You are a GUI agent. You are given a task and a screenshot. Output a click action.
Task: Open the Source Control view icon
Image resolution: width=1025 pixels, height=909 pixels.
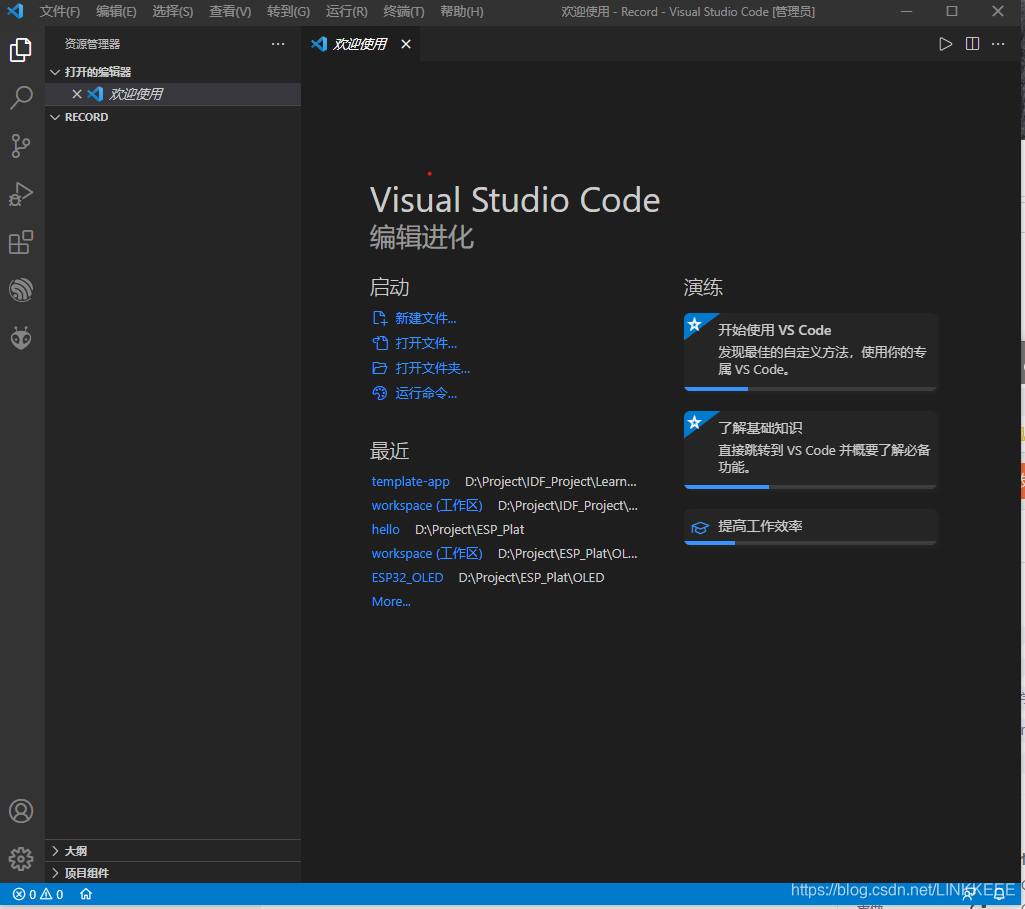(x=21, y=146)
